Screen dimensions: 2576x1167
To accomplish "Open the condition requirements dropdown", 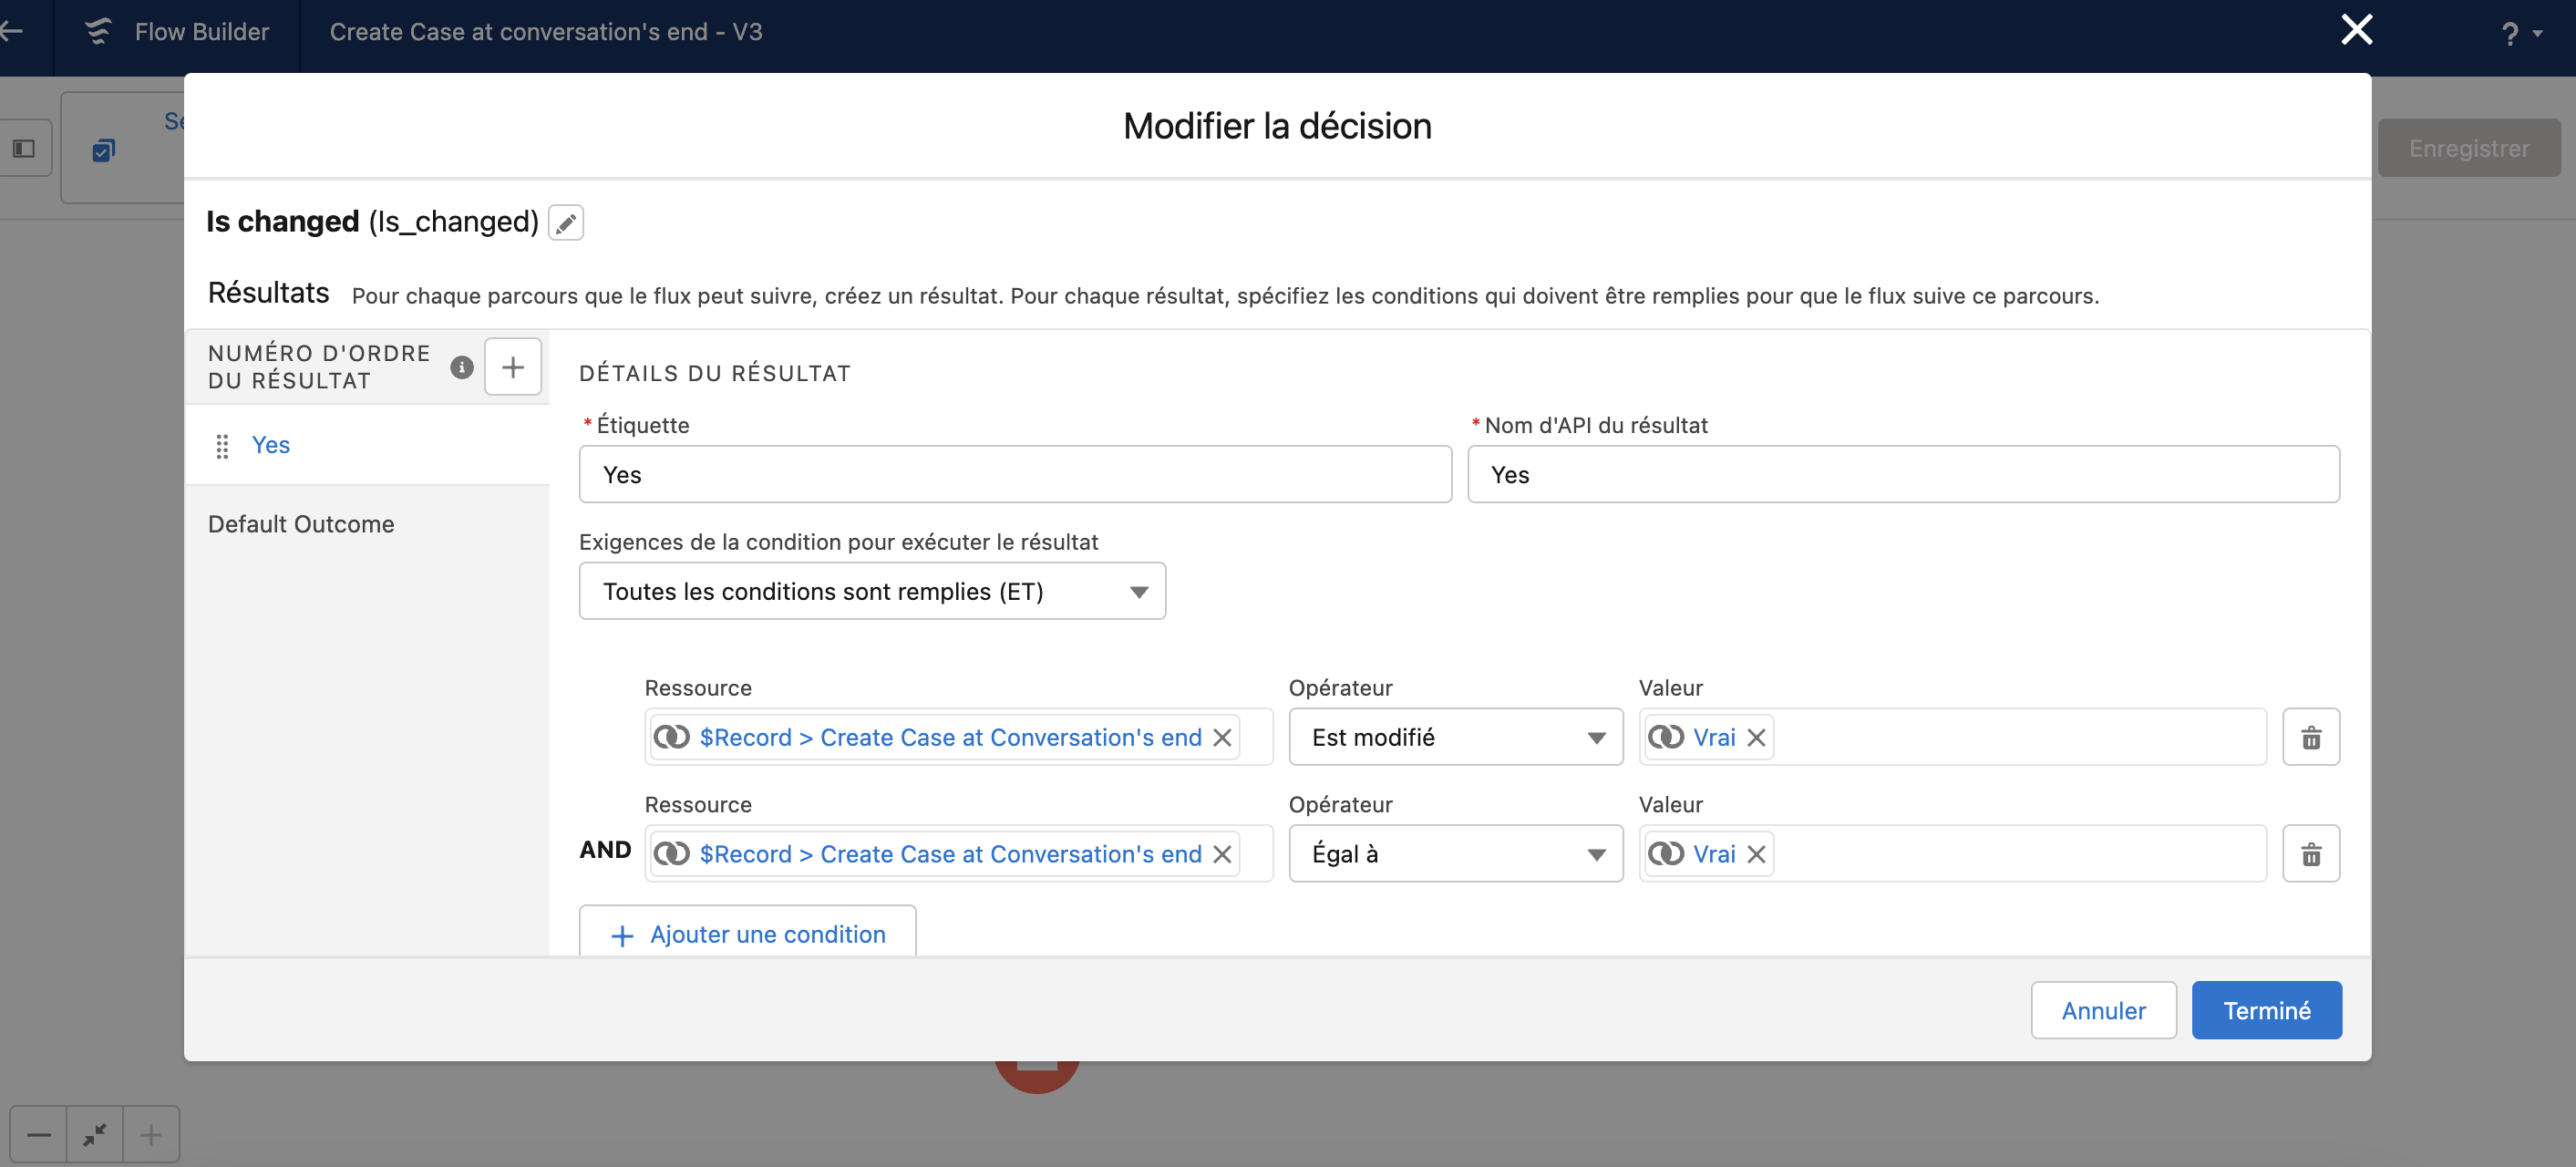I will 872,591.
